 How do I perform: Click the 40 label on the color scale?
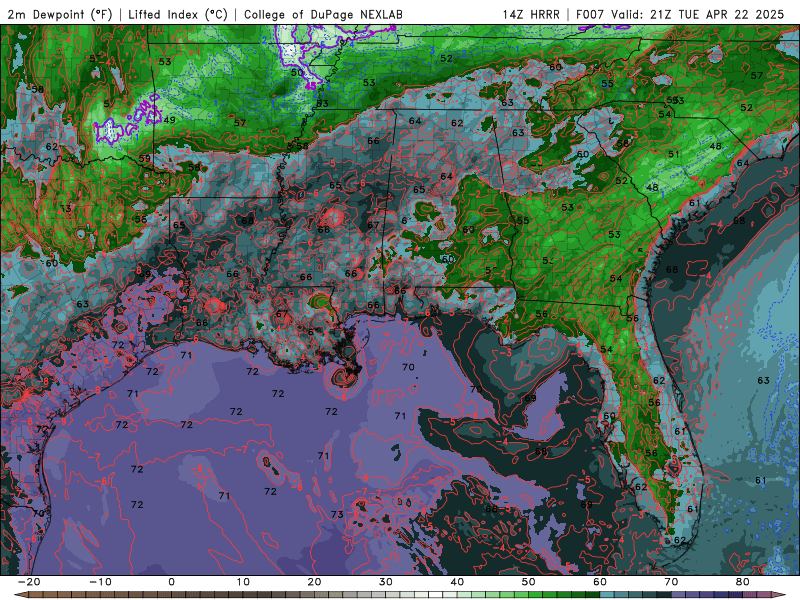[x=457, y=582]
